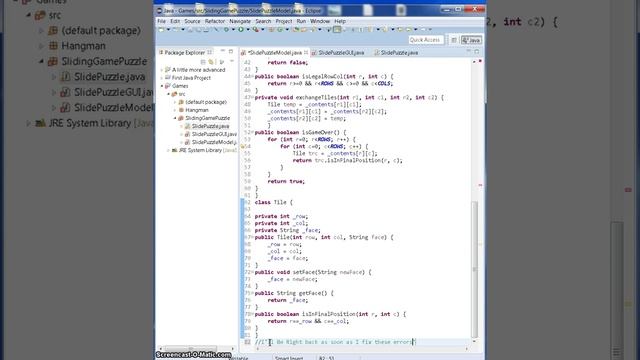This screenshot has width=640, height=360.
Task: Click the 'return true;' code line
Action: click(286, 181)
